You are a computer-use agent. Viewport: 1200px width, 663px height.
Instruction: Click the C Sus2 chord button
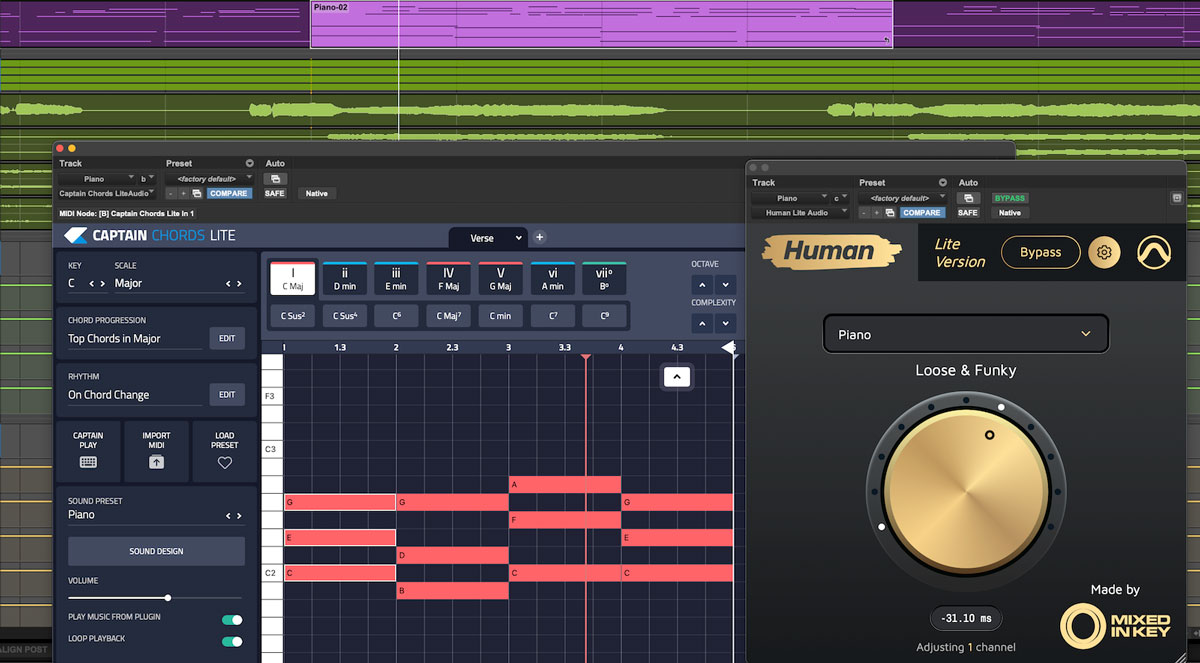point(292,316)
